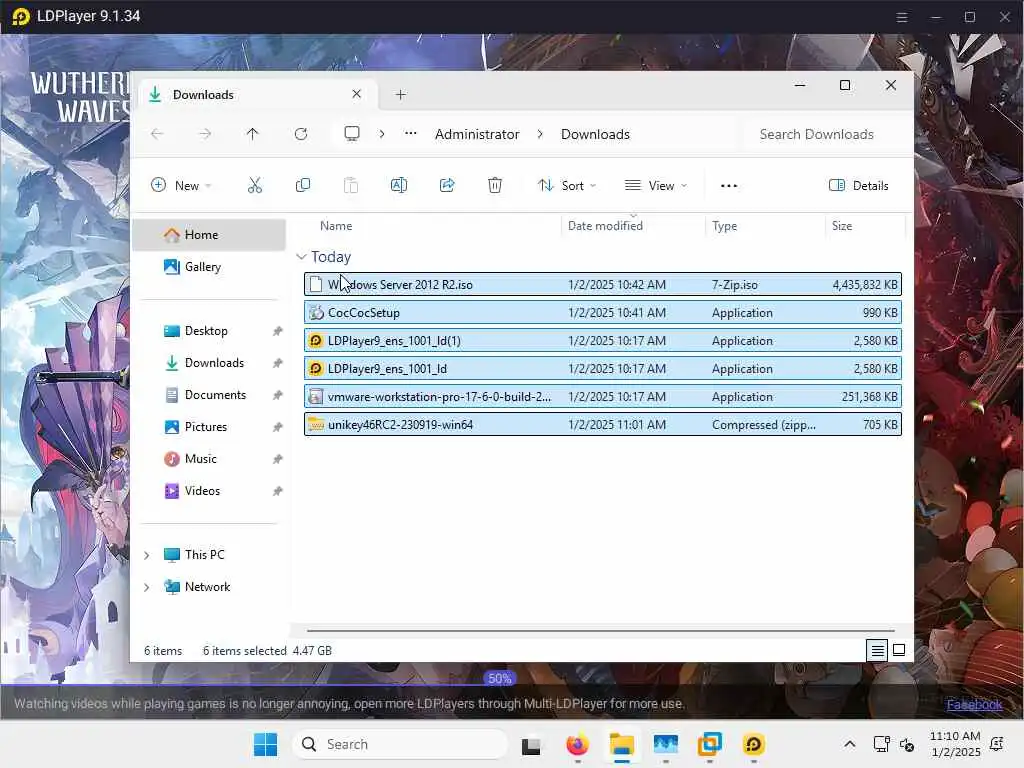The height and width of the screenshot is (768, 1024).
Task: Expand address bar chevron after monitor icon
Action: (381, 134)
